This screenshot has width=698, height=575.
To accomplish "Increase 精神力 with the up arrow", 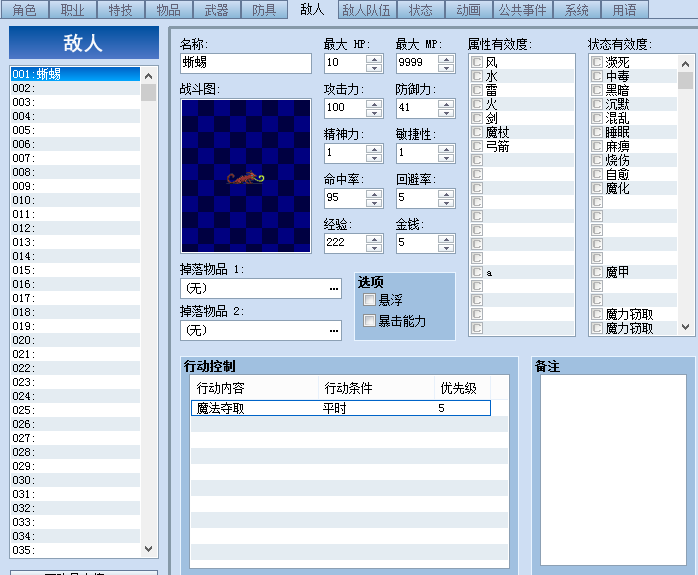I will (x=374, y=148).
